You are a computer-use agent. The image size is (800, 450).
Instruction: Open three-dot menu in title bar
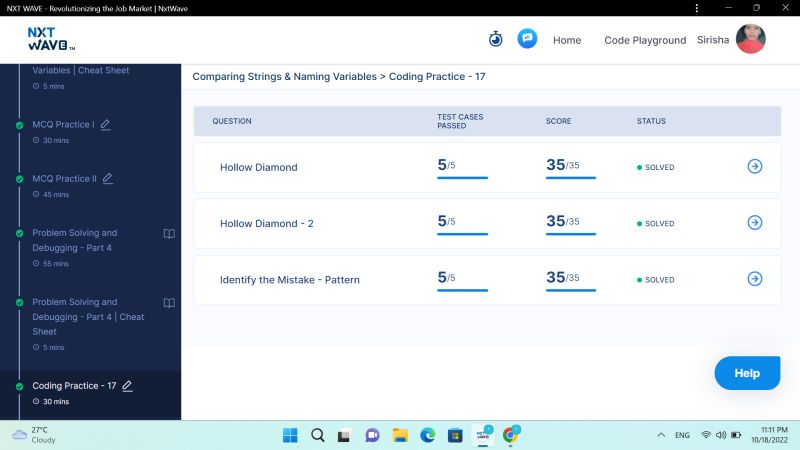[x=697, y=8]
